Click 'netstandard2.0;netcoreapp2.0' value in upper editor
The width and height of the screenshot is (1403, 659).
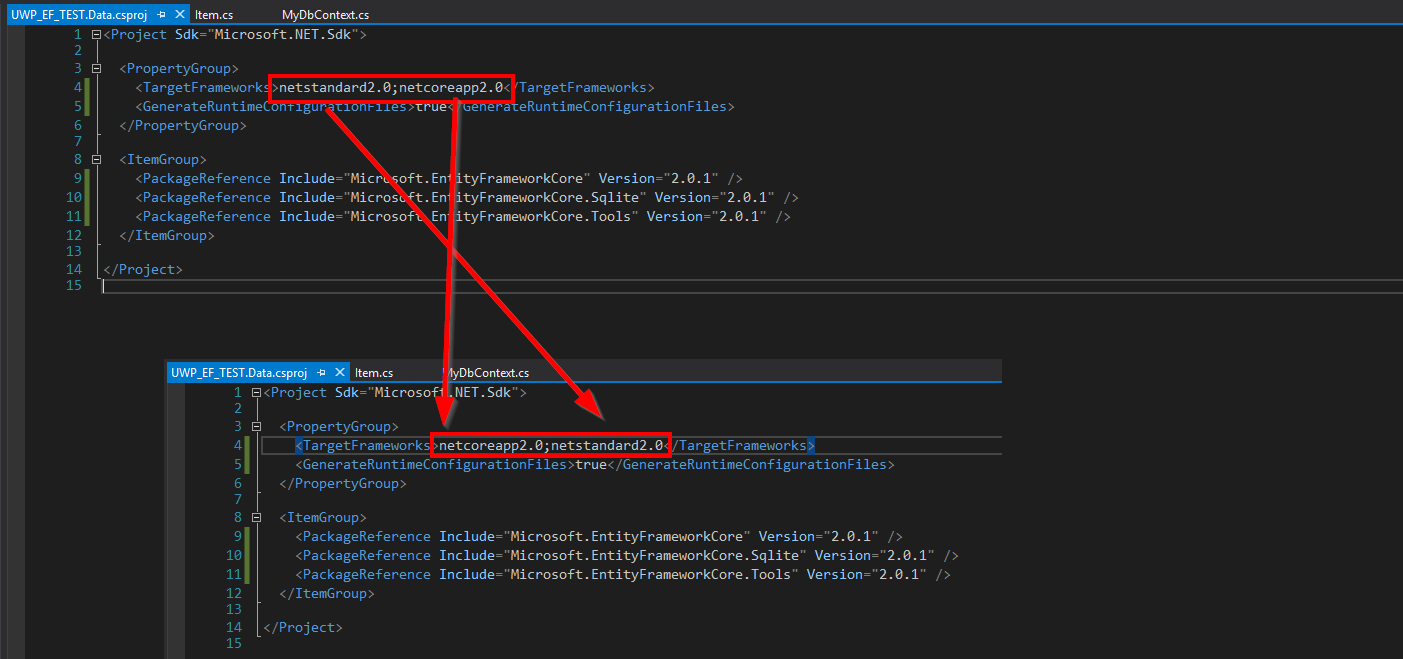click(x=391, y=88)
